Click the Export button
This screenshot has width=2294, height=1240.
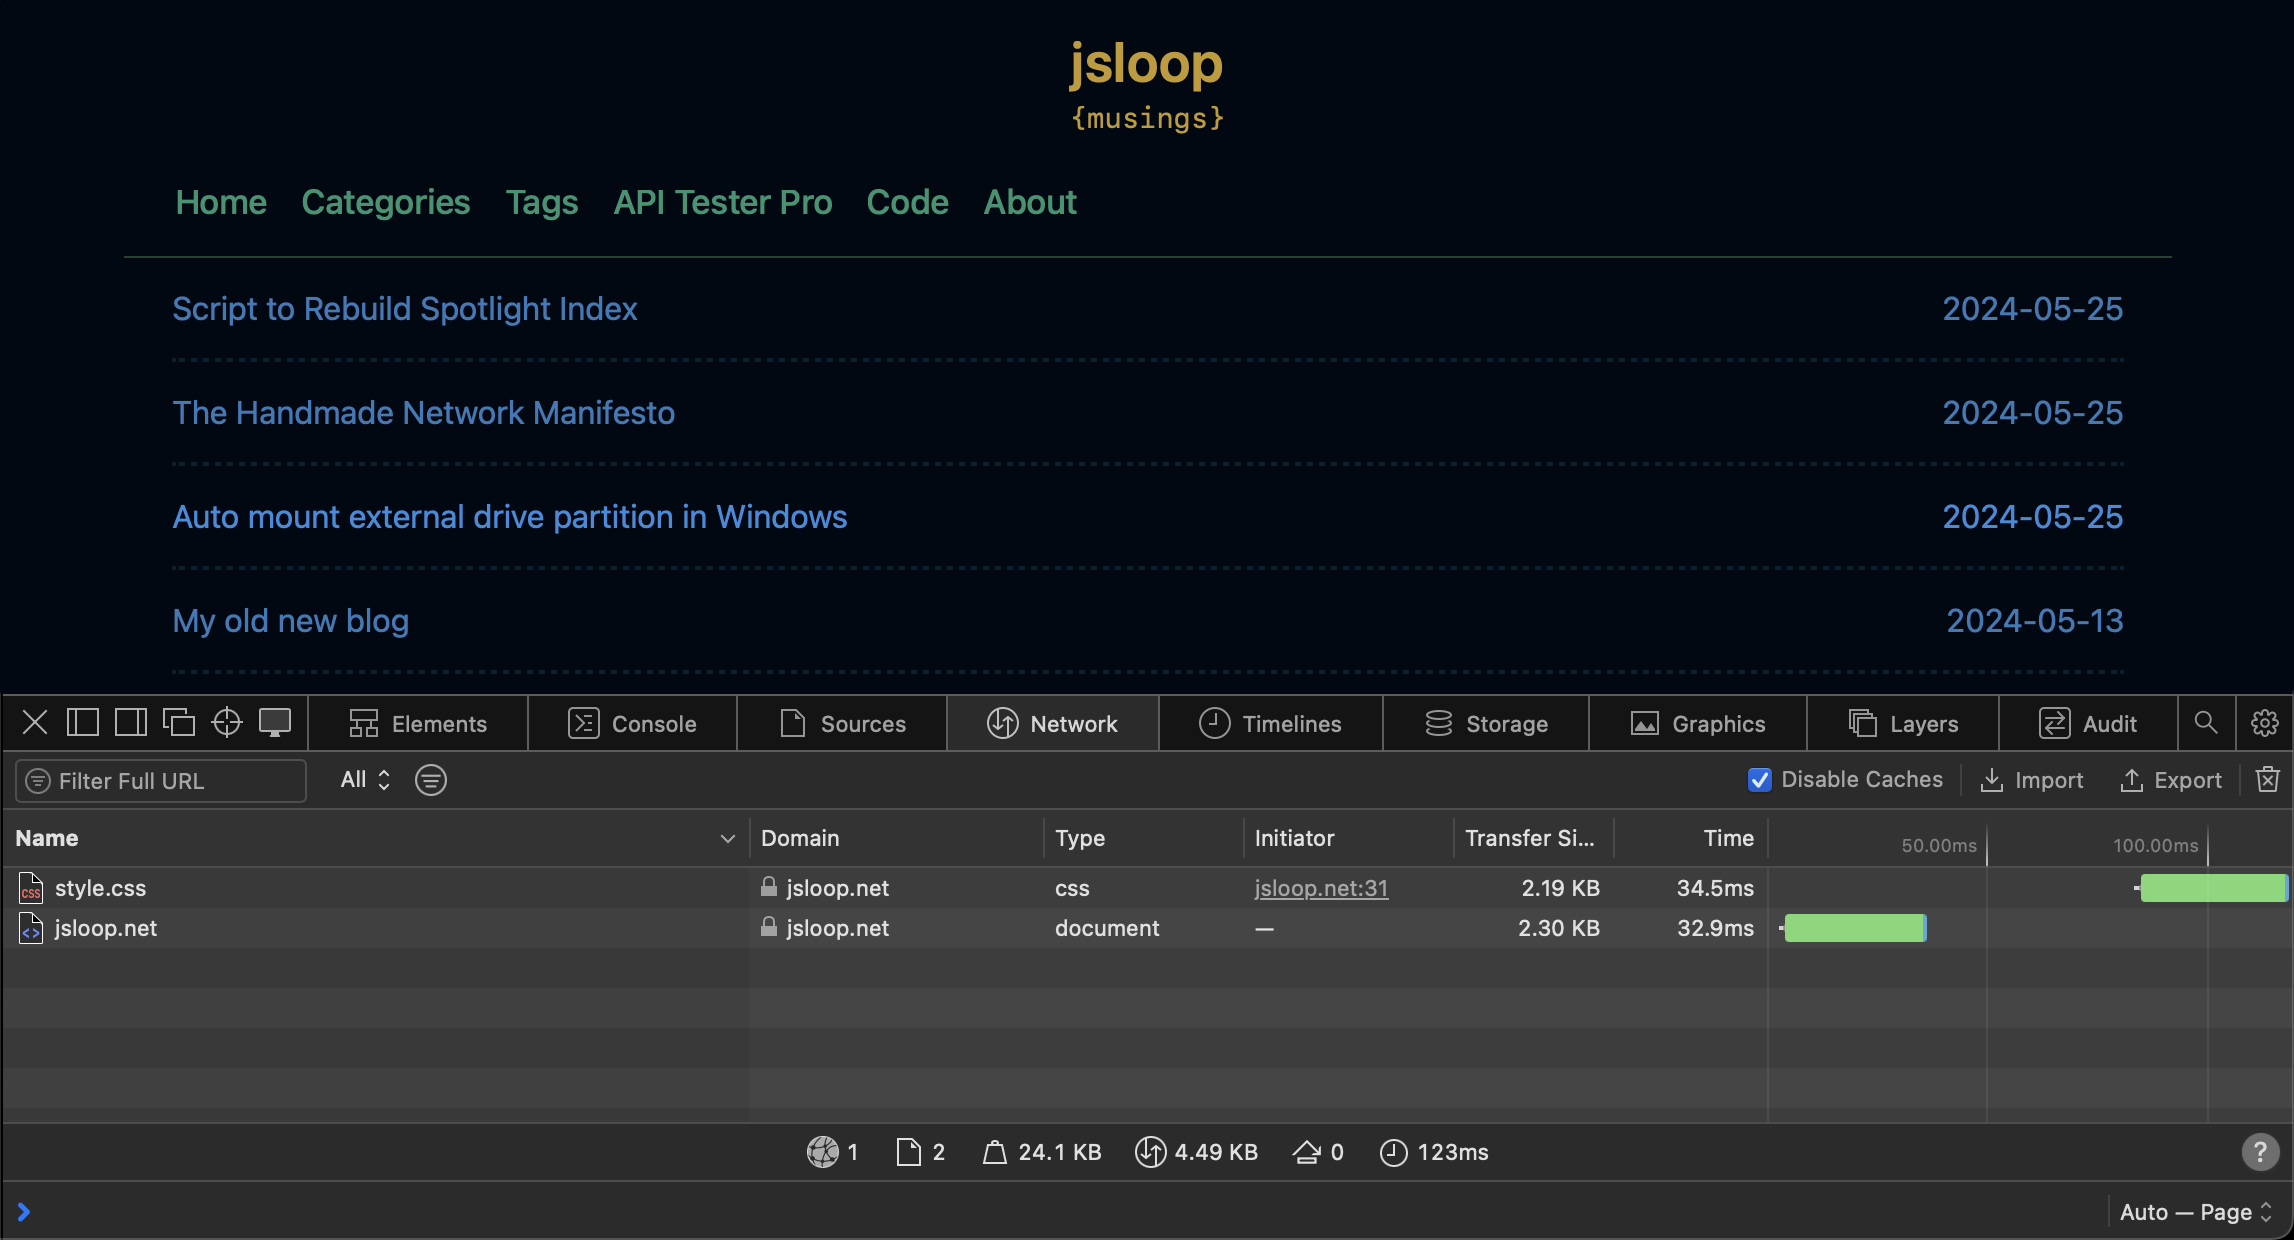(x=2170, y=780)
